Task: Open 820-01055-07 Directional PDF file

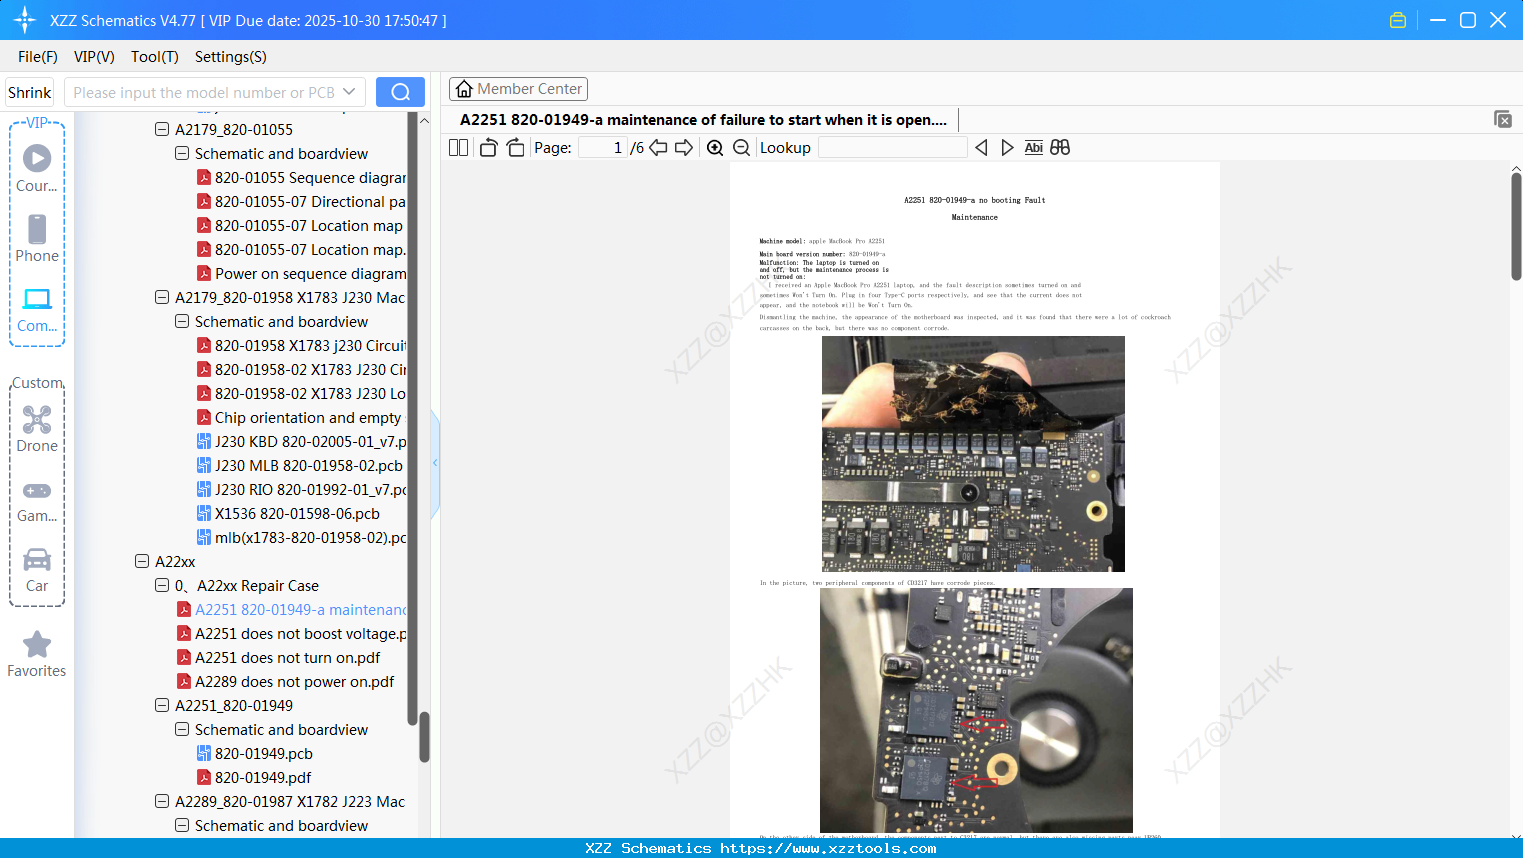Action: pyautogui.click(x=301, y=201)
